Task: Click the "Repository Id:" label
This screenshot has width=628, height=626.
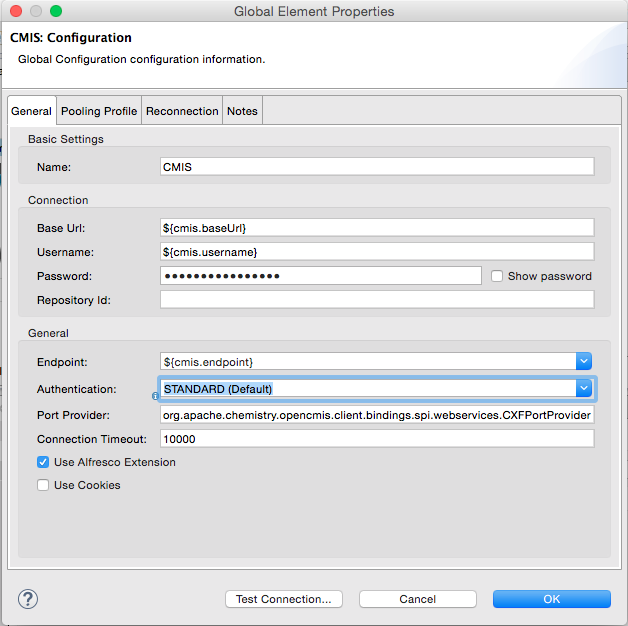Action: pos(74,300)
